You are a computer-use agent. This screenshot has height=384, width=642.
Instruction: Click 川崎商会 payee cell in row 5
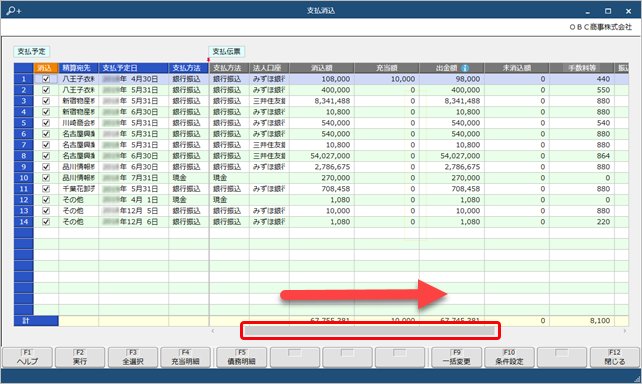(78, 123)
